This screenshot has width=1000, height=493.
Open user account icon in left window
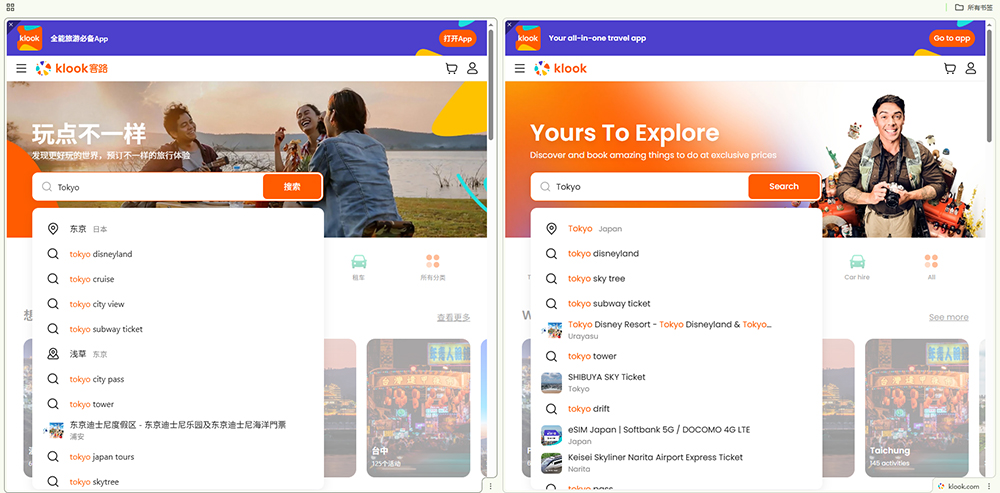[x=473, y=68]
